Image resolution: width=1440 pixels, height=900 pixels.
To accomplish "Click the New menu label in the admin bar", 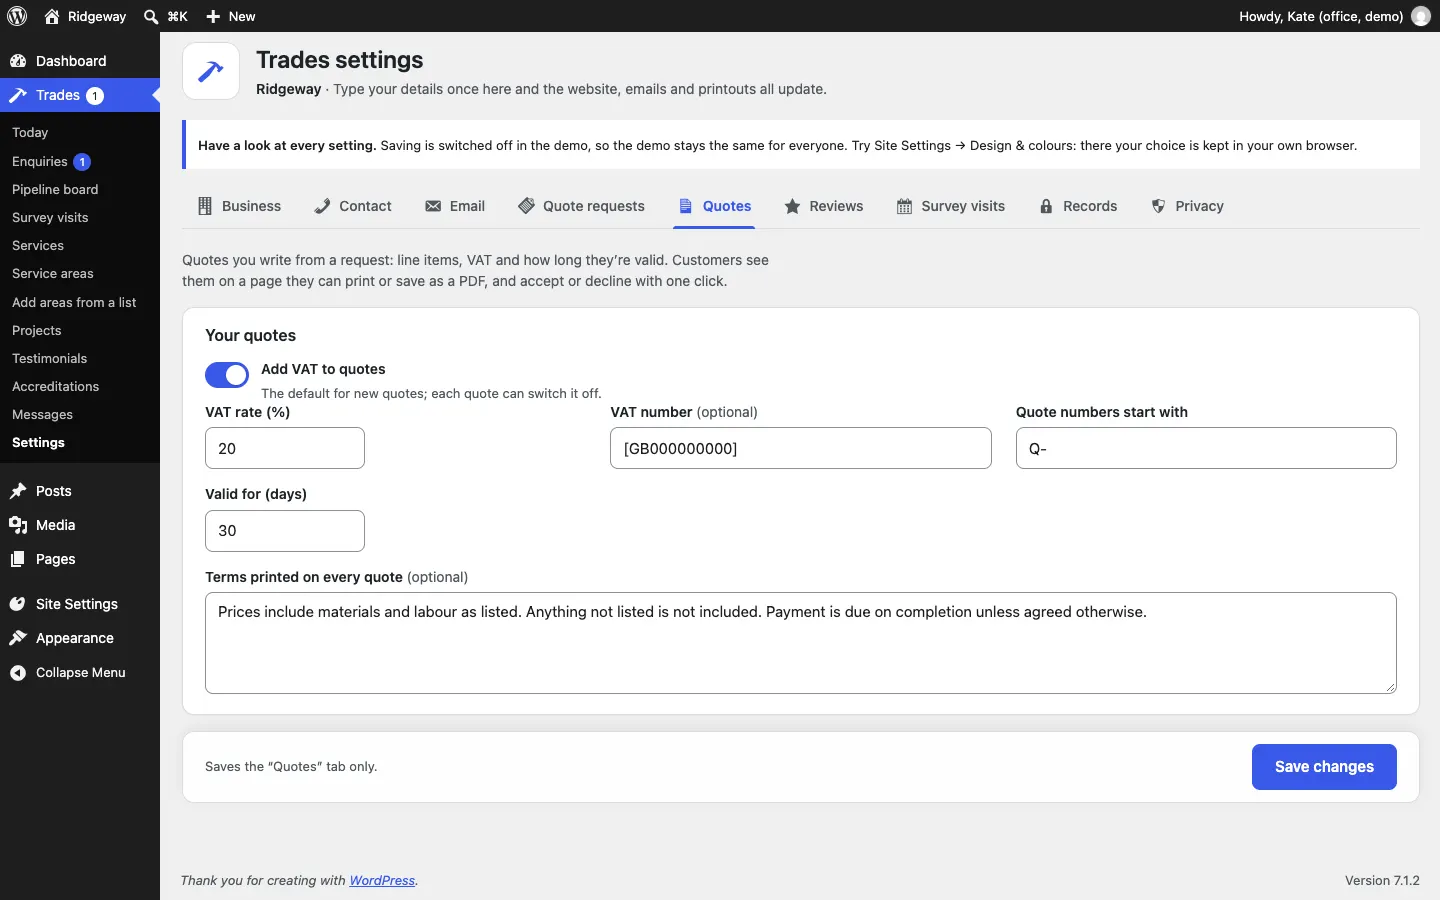I will point(242,16).
